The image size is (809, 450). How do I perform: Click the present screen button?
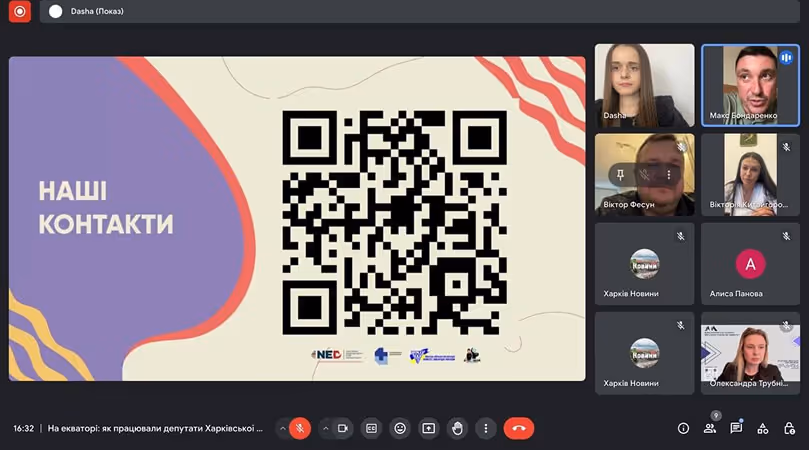tap(429, 428)
